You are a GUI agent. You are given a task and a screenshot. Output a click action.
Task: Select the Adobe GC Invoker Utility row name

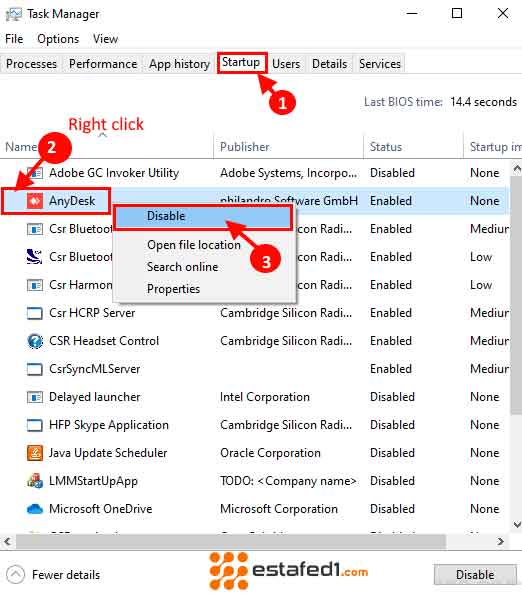click(x=114, y=173)
